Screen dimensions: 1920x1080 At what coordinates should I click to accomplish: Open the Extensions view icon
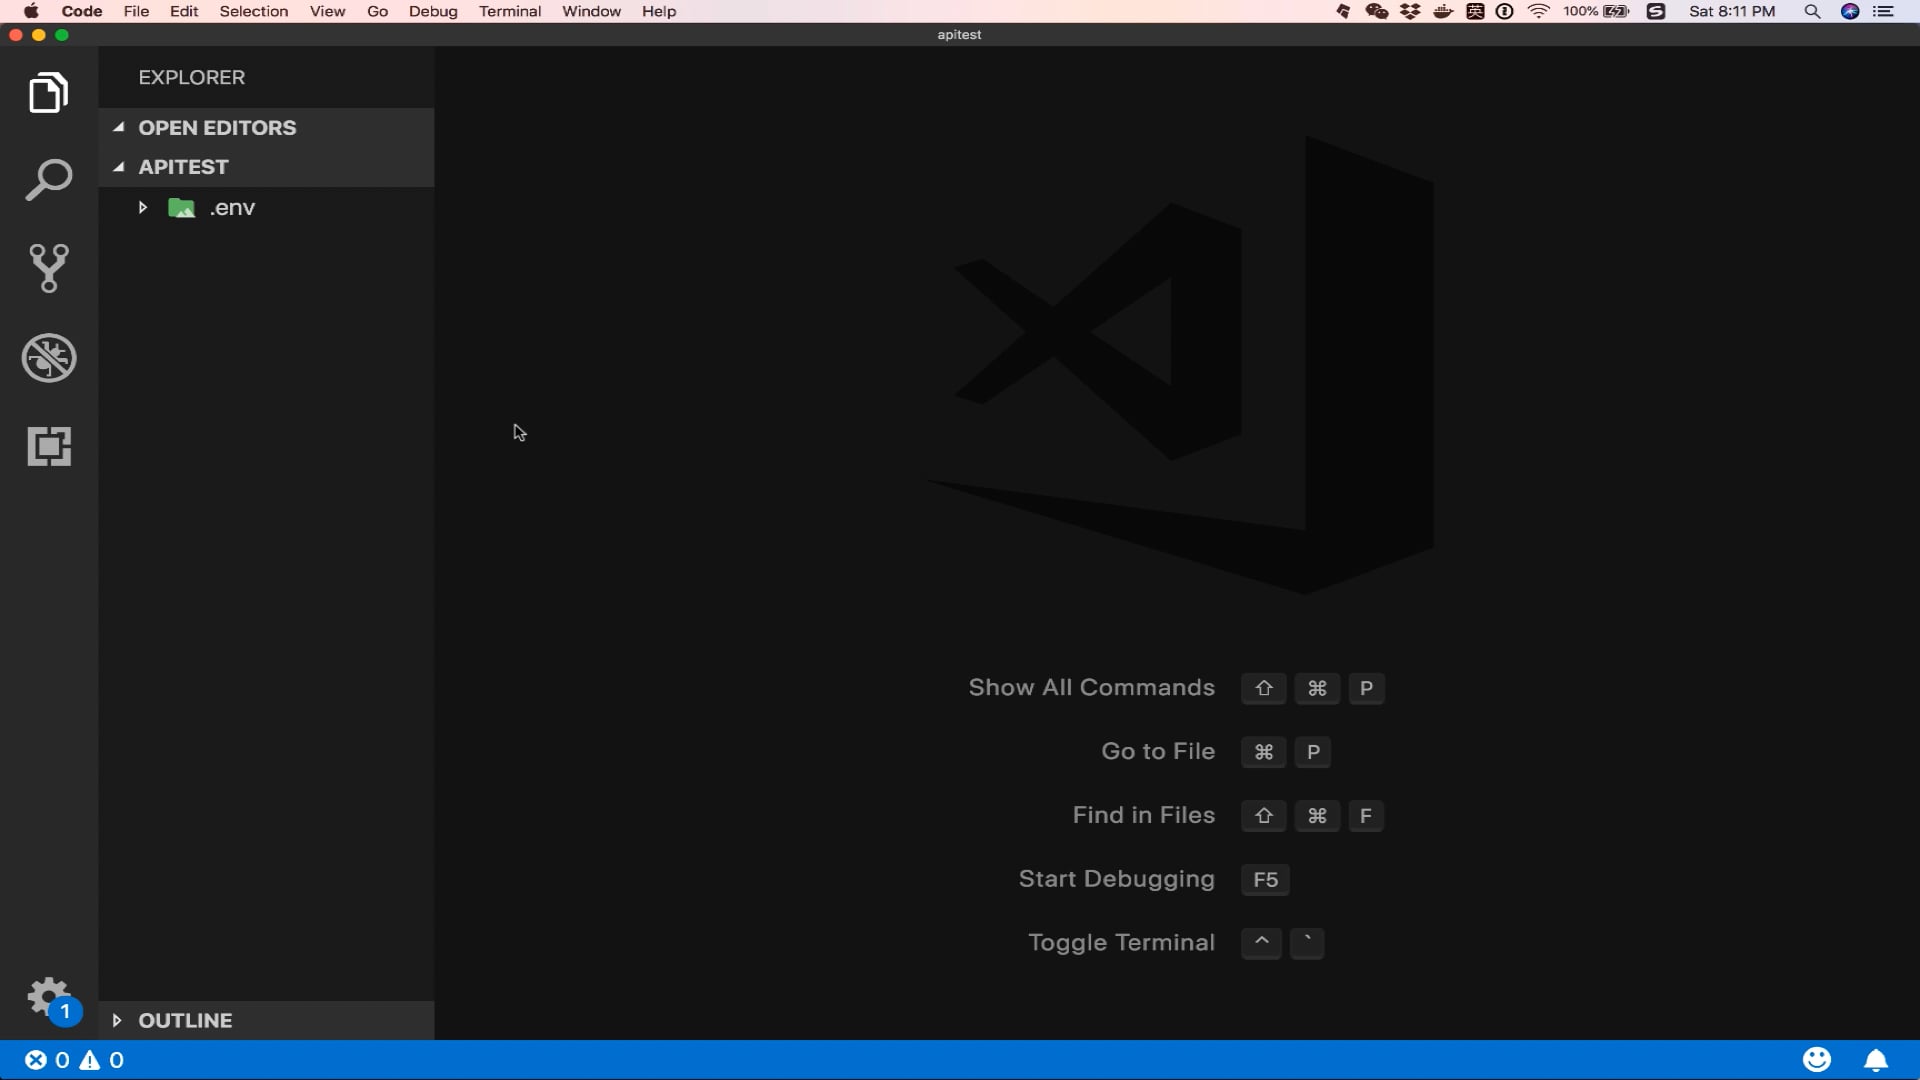[48, 446]
